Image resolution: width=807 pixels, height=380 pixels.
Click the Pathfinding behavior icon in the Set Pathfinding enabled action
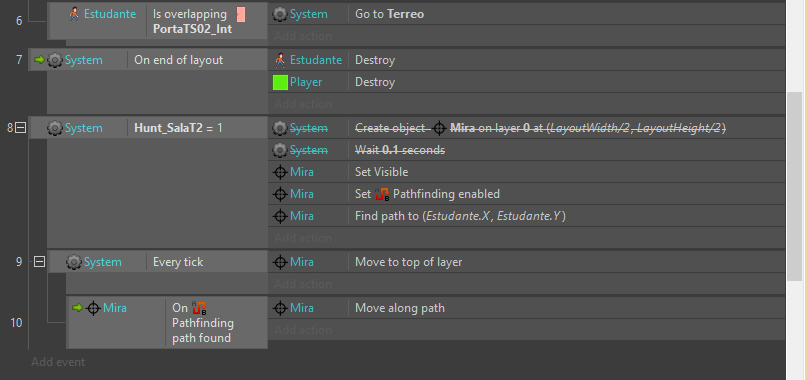(382, 194)
